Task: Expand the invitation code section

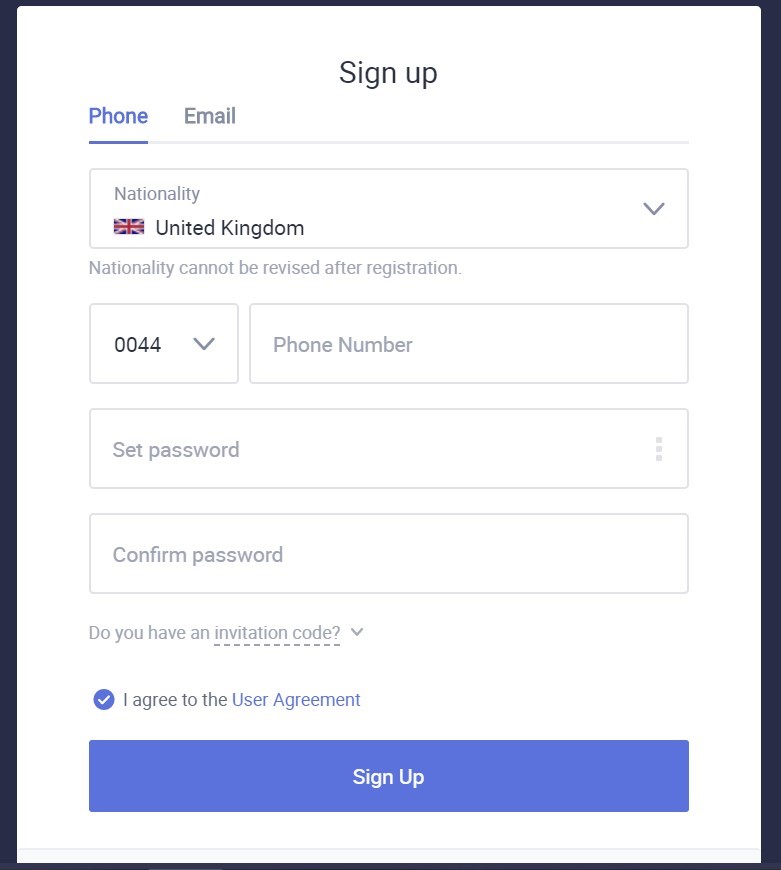Action: [226, 633]
